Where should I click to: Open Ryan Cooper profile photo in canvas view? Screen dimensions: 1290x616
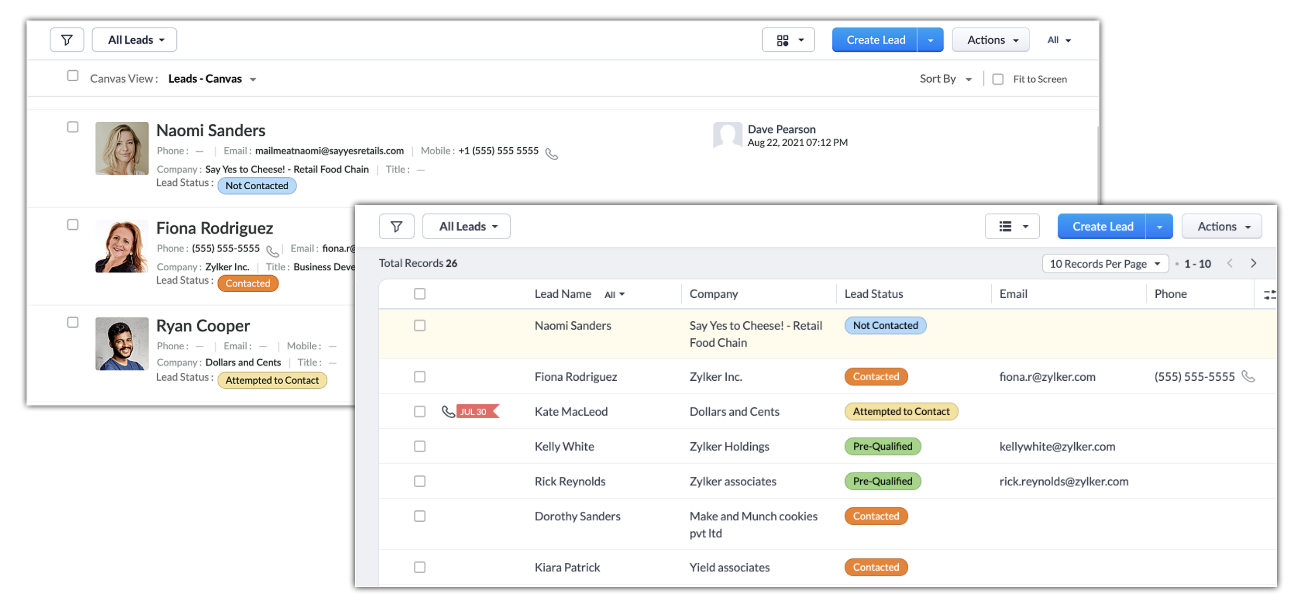point(122,344)
